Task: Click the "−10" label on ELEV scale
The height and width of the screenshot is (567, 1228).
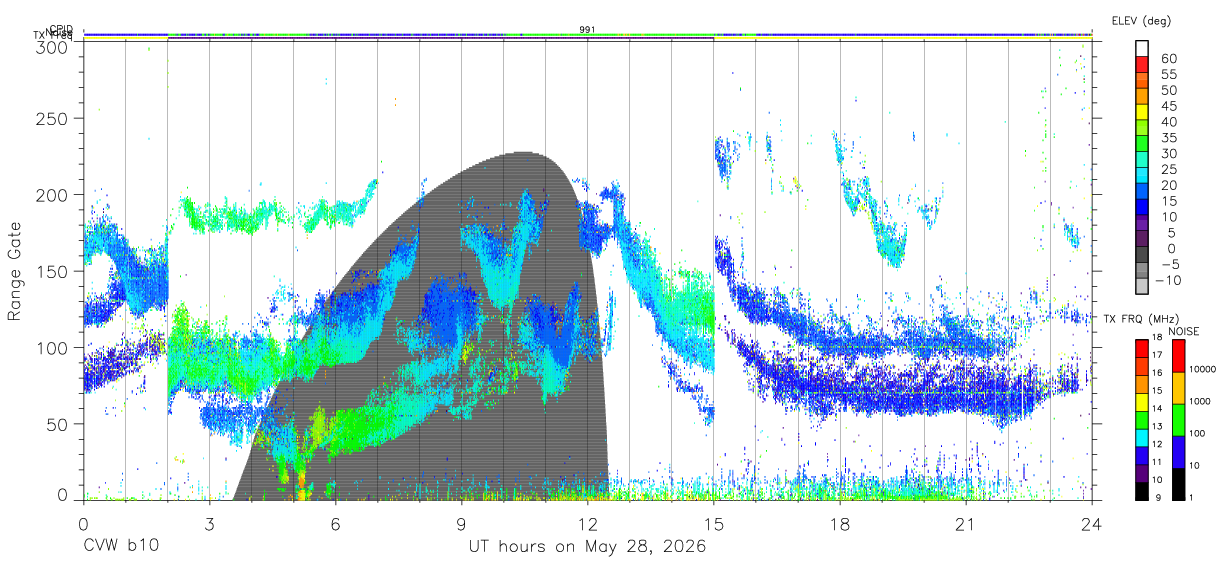Action: [1168, 280]
